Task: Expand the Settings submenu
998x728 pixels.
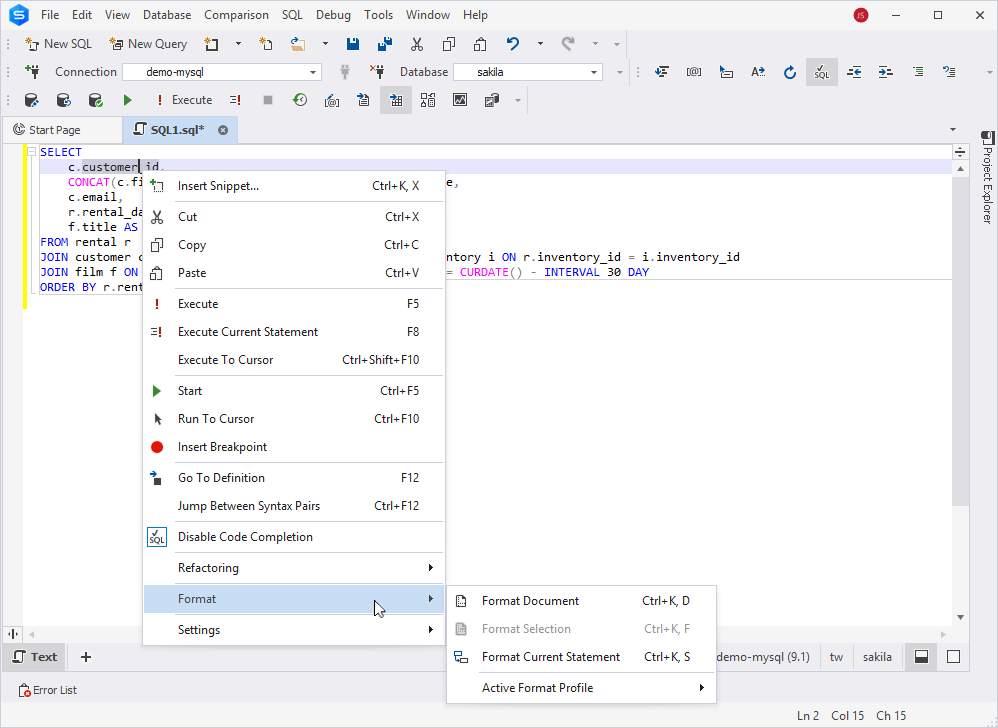Action: 293,630
